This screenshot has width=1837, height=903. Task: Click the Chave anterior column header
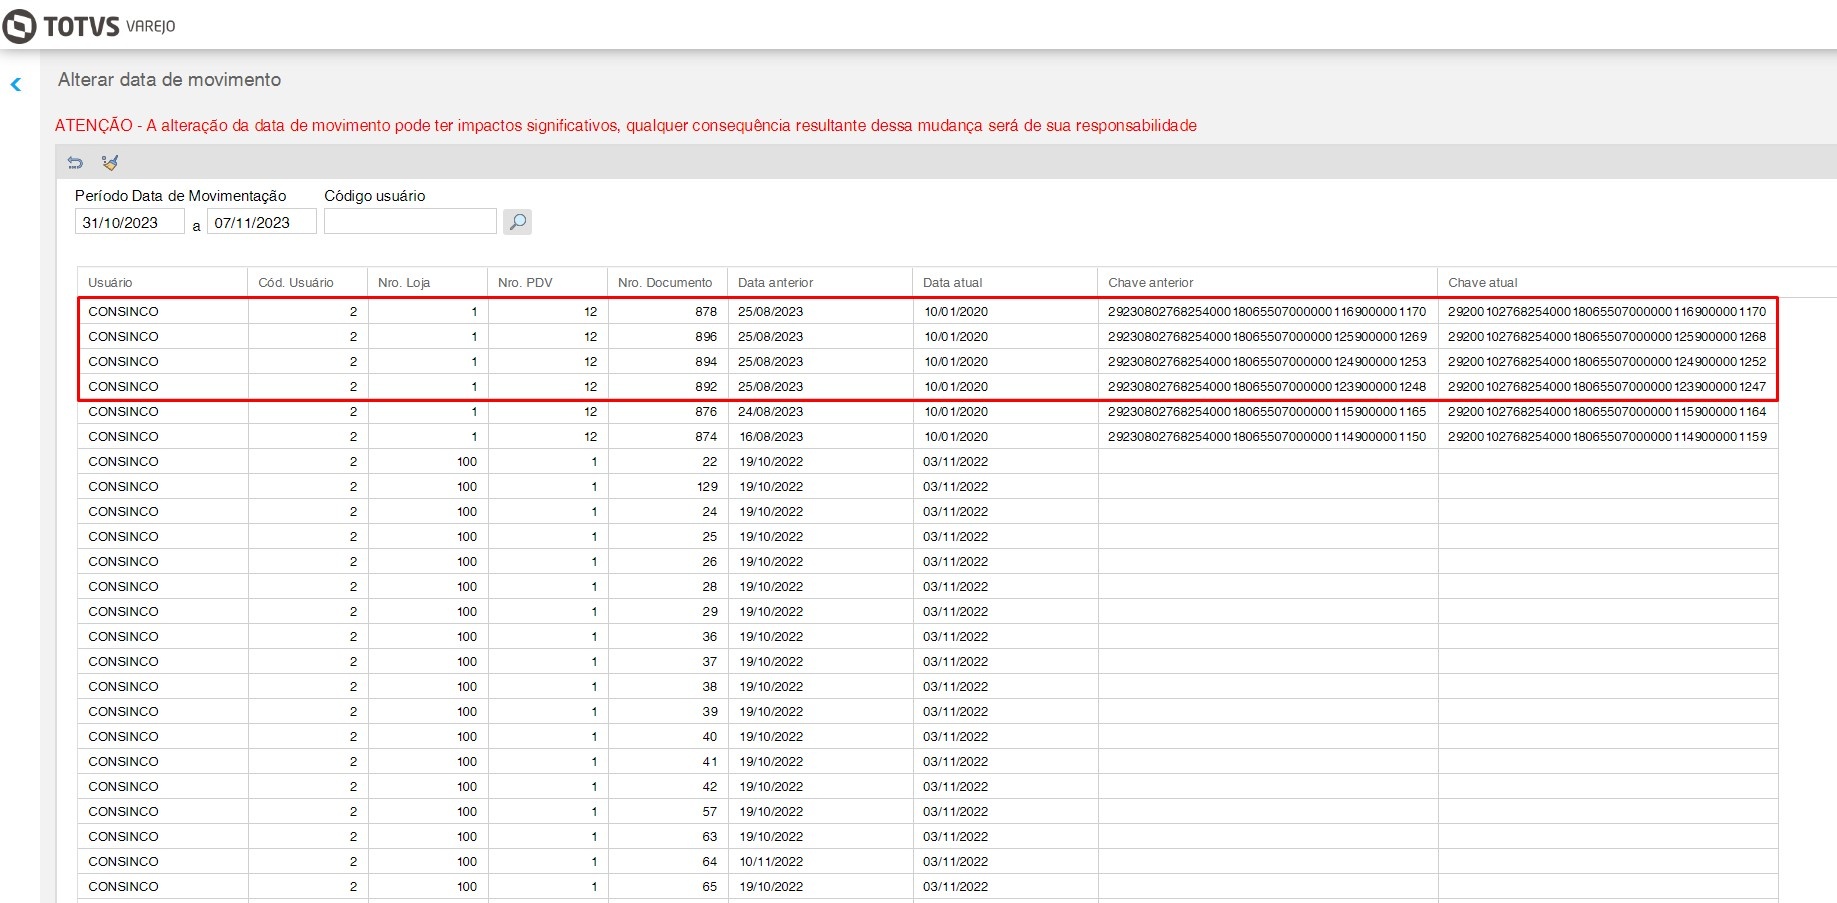(1268, 282)
